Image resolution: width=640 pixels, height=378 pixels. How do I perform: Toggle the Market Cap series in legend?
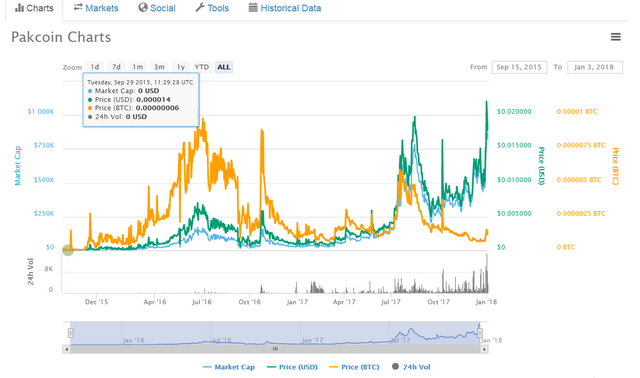pyautogui.click(x=229, y=367)
